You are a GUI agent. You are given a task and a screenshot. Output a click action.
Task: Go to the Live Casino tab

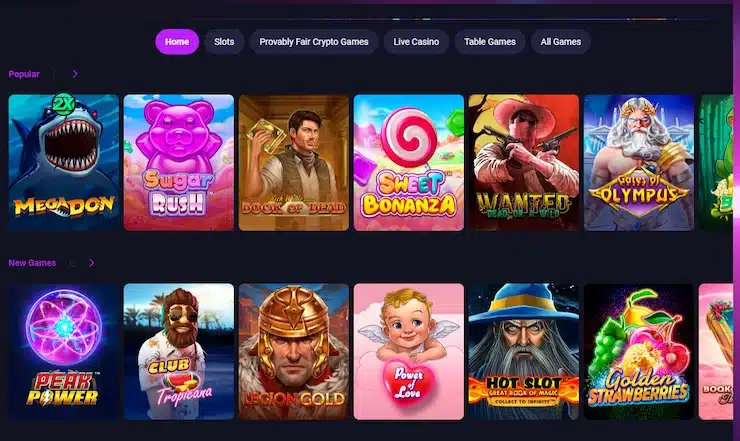[416, 42]
